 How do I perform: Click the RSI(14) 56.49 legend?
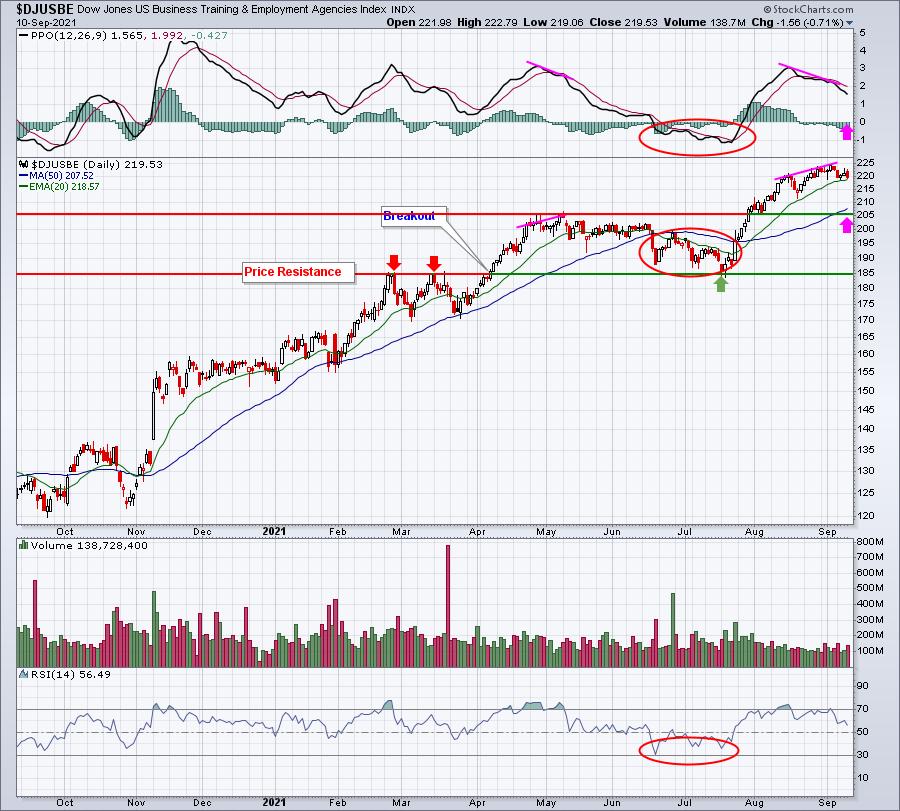pyautogui.click(x=71, y=674)
